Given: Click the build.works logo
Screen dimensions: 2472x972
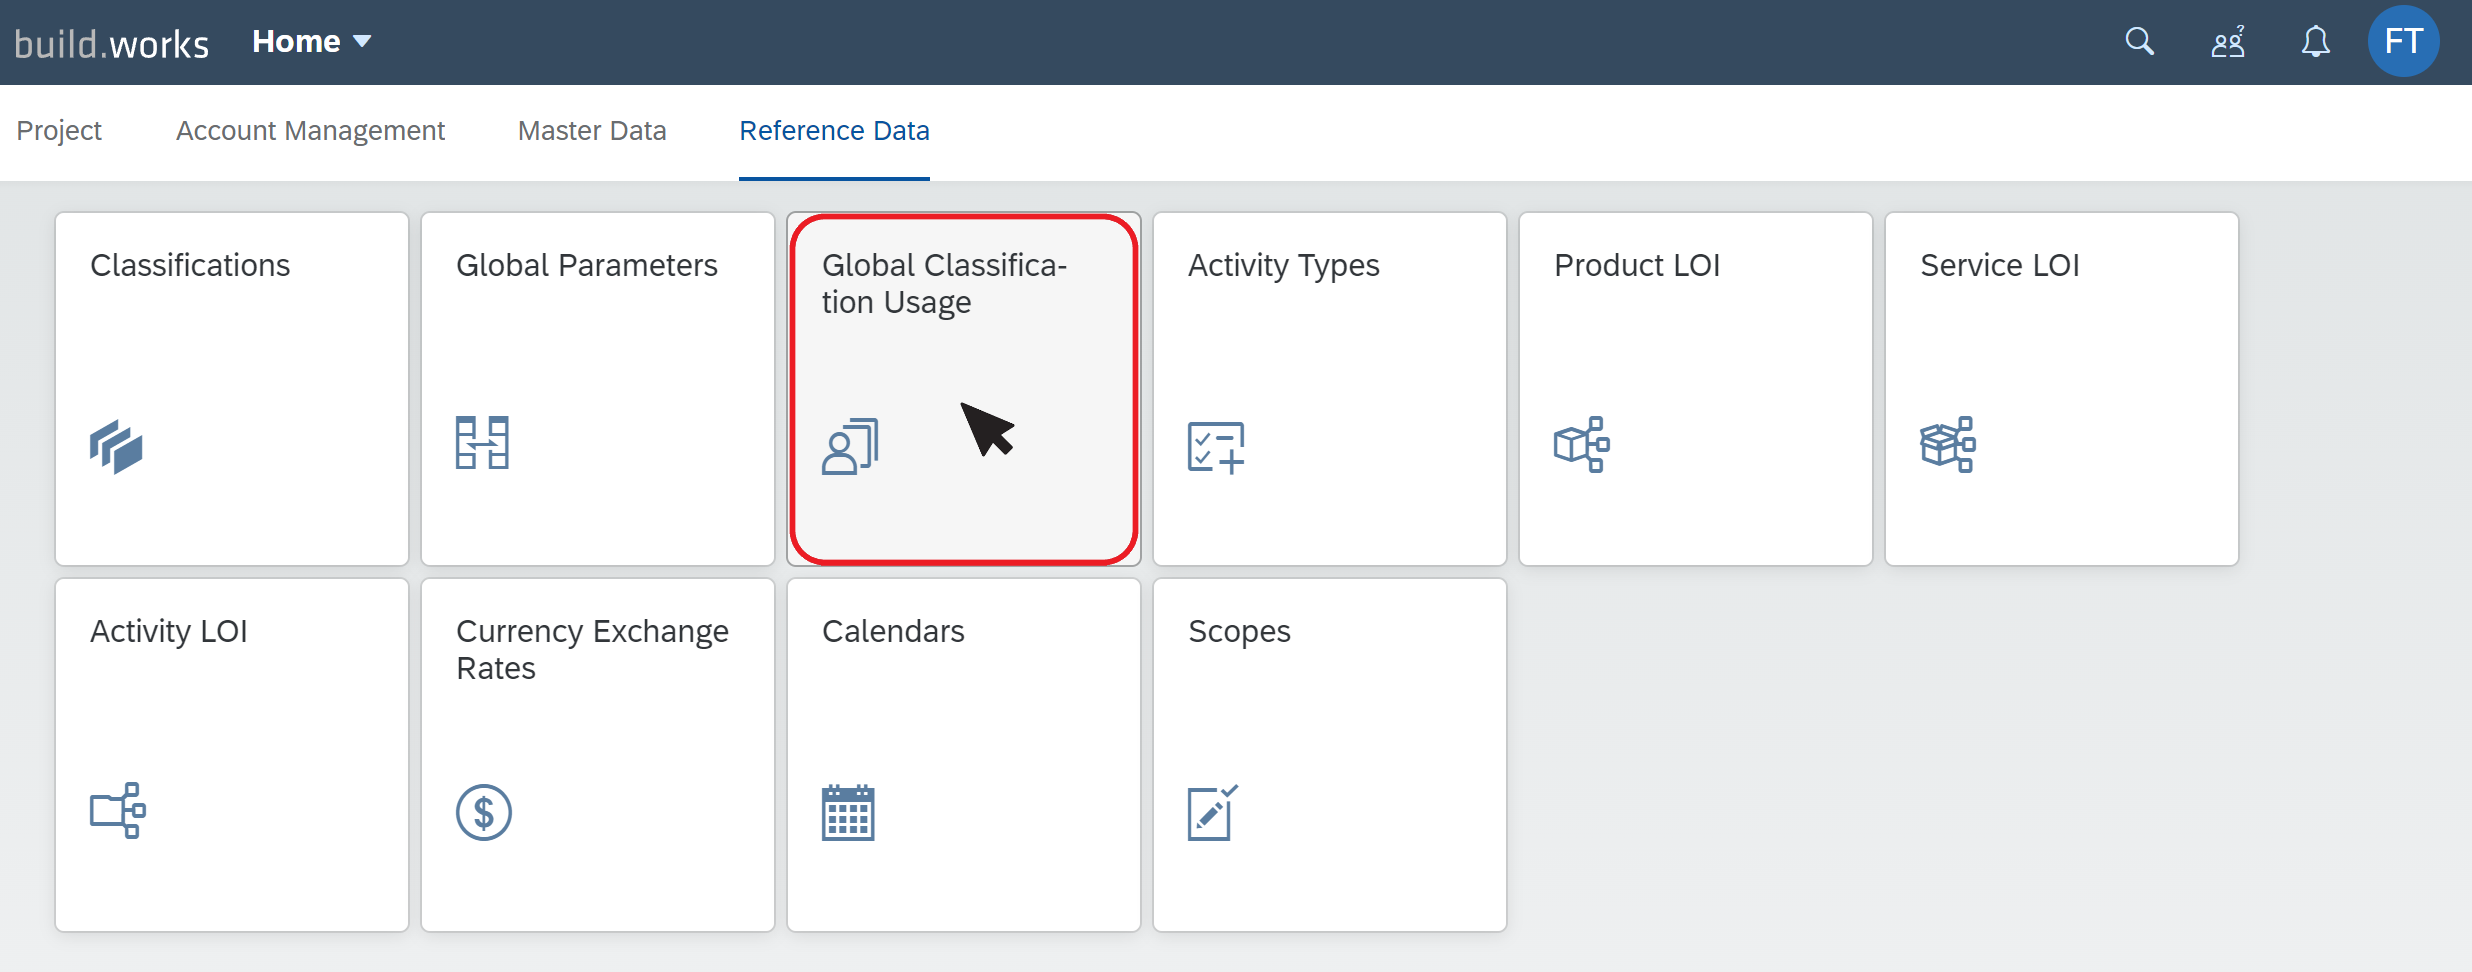Looking at the screenshot, I should pos(112,42).
